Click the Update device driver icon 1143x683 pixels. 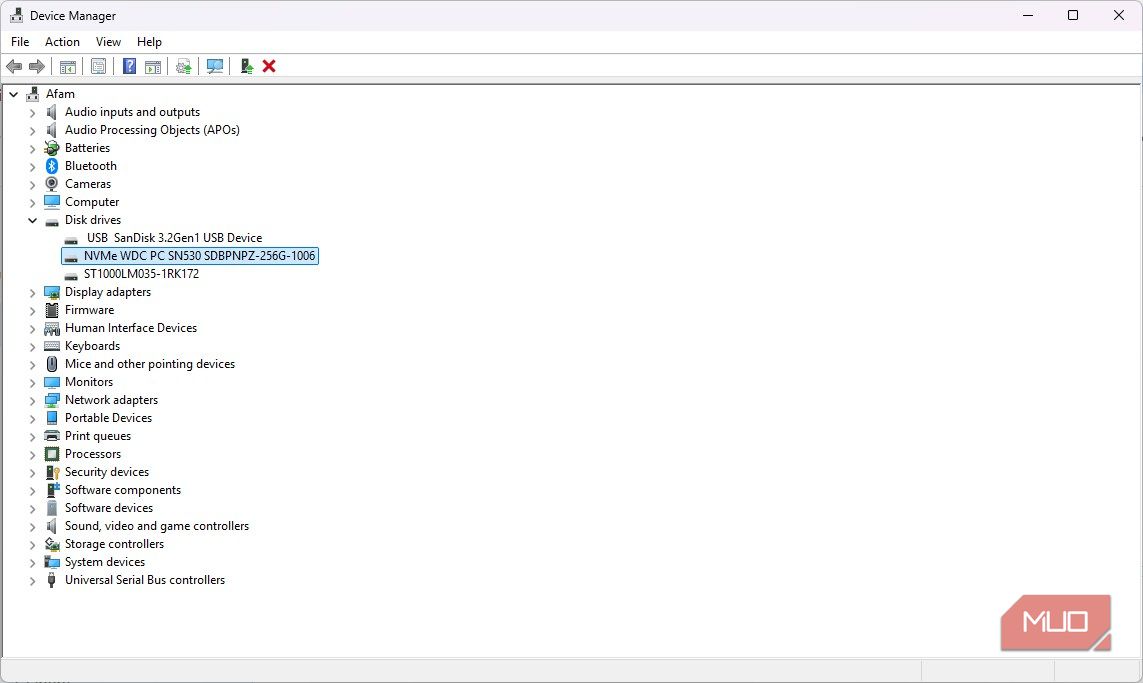pos(246,66)
